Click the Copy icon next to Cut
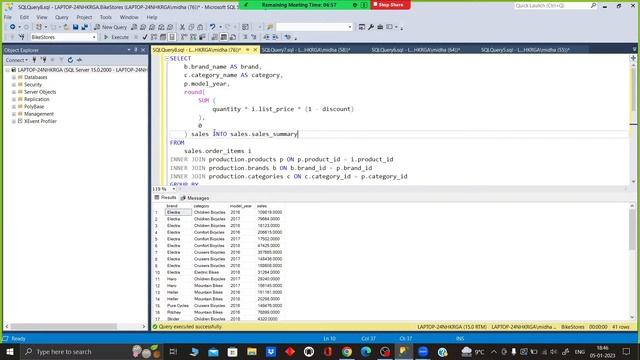The image size is (640, 360). (x=191, y=27)
